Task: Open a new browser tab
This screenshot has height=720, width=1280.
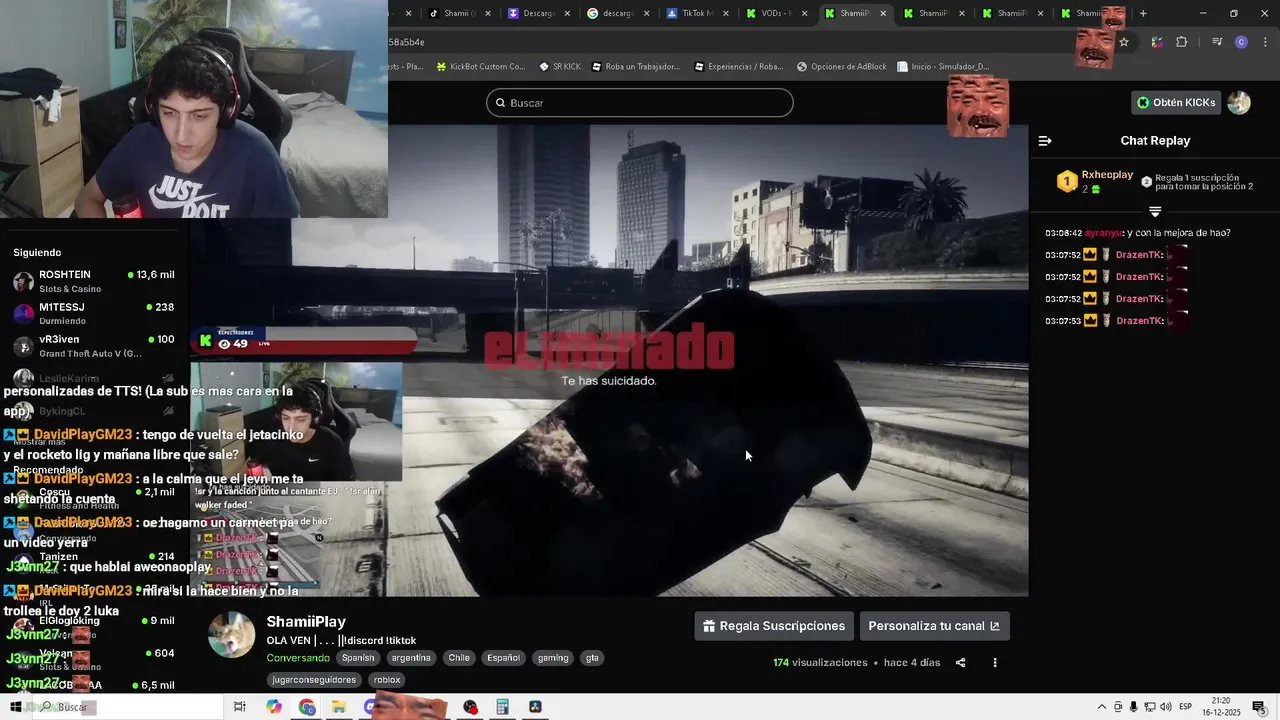Action: pos(1143,13)
